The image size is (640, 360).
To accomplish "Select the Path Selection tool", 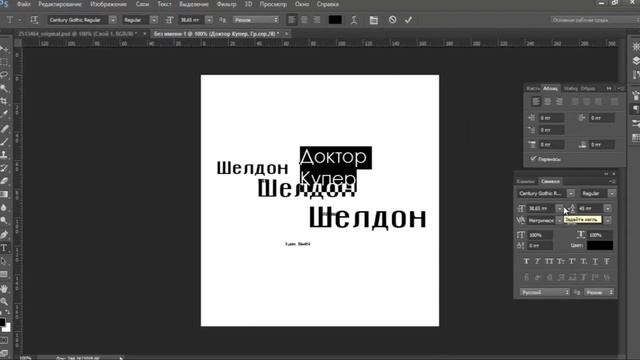I will coord(4,261).
